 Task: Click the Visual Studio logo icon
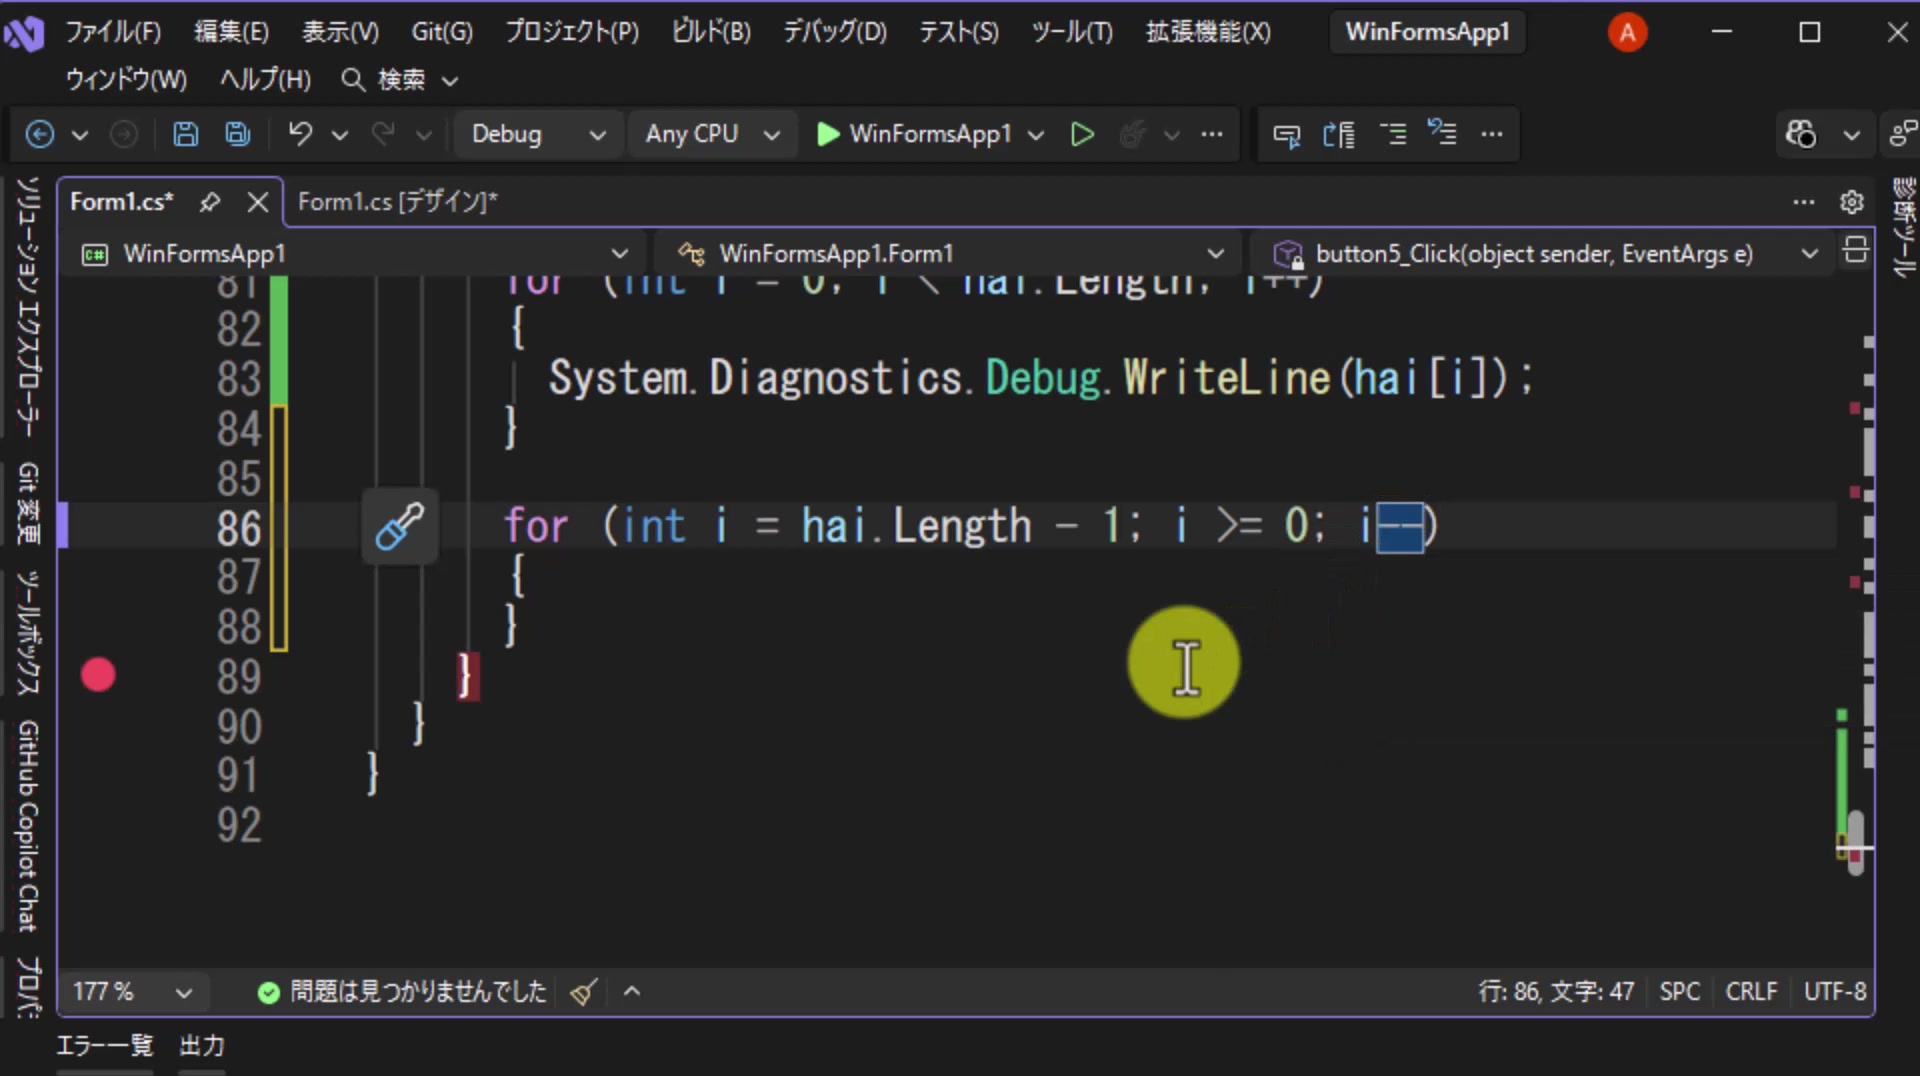click(24, 33)
